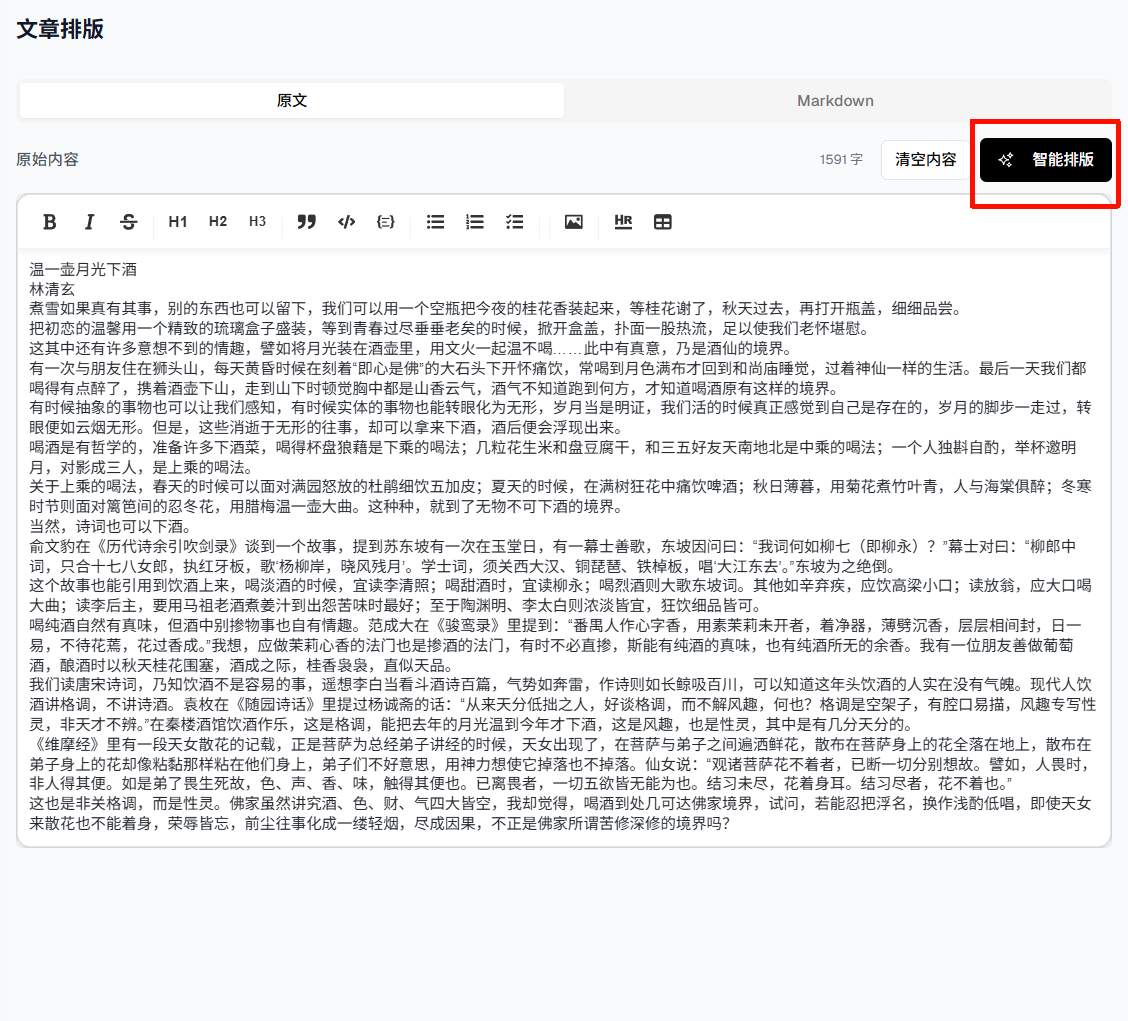Insert a table
This screenshot has height=1021, width=1128.
(663, 222)
